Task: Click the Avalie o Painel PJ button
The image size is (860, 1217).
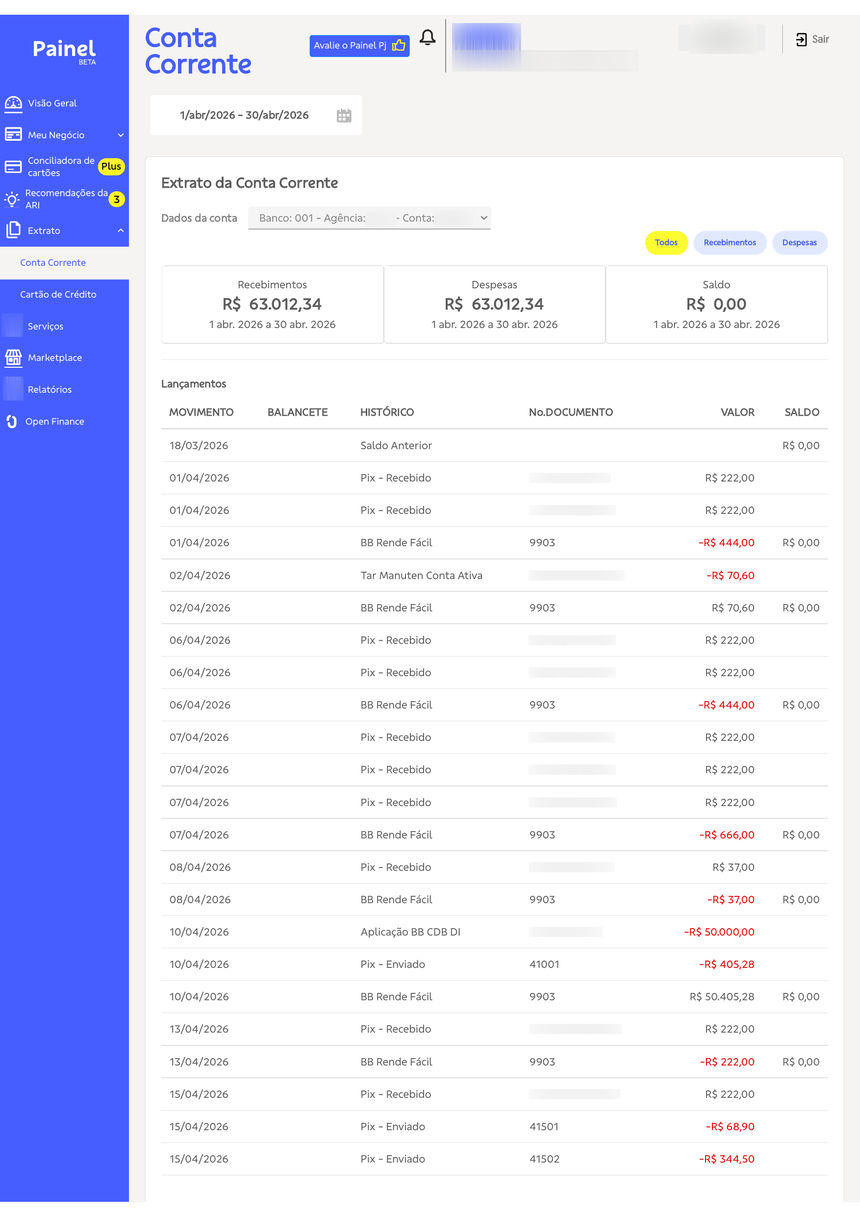Action: 360,45
